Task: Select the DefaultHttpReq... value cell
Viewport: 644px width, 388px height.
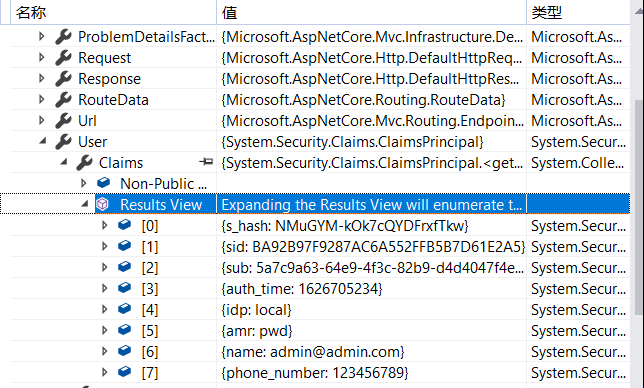Action: point(372,58)
